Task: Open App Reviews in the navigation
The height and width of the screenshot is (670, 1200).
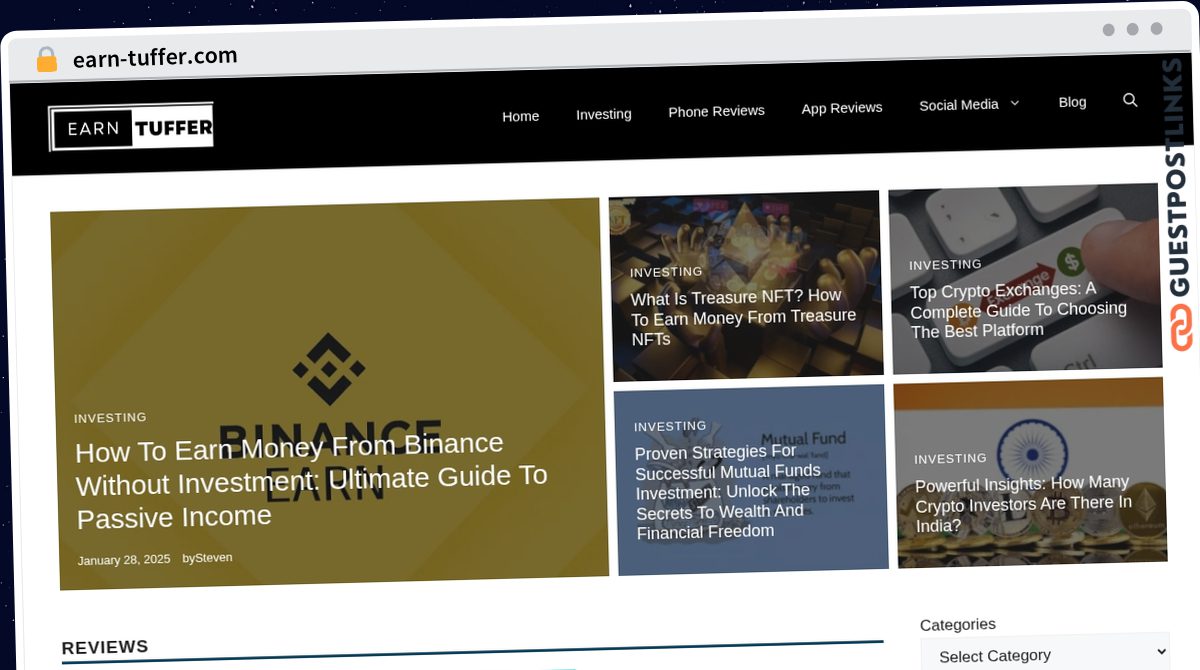Action: [x=842, y=108]
